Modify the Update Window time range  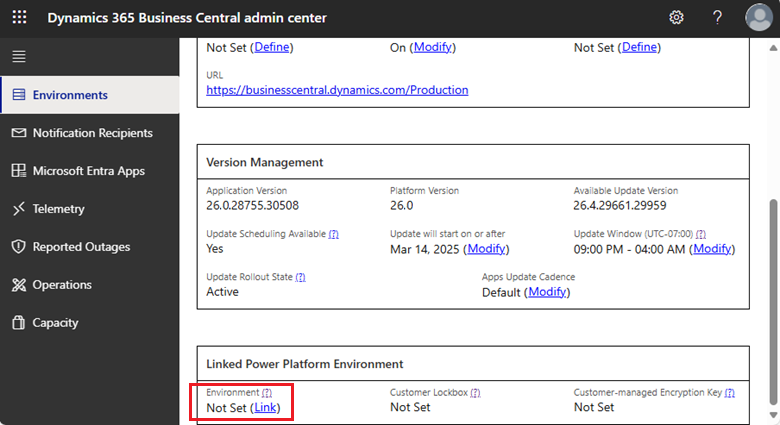click(713, 249)
